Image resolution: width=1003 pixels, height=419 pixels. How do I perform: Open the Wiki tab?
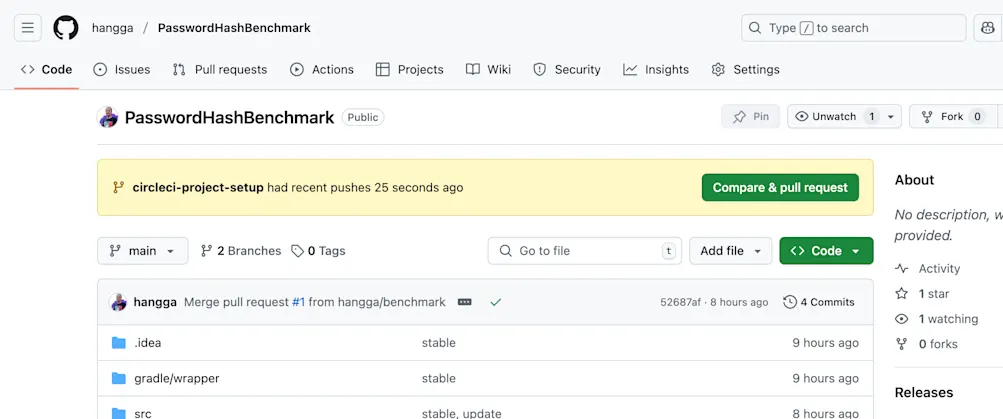click(488, 70)
